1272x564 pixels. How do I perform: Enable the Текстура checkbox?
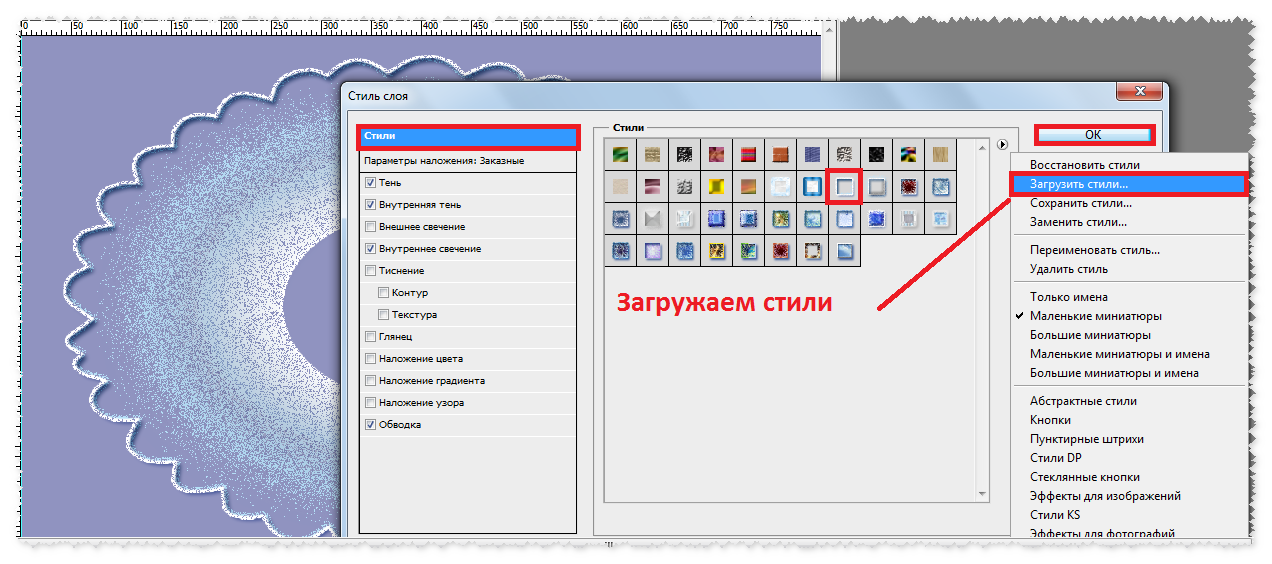click(x=384, y=315)
